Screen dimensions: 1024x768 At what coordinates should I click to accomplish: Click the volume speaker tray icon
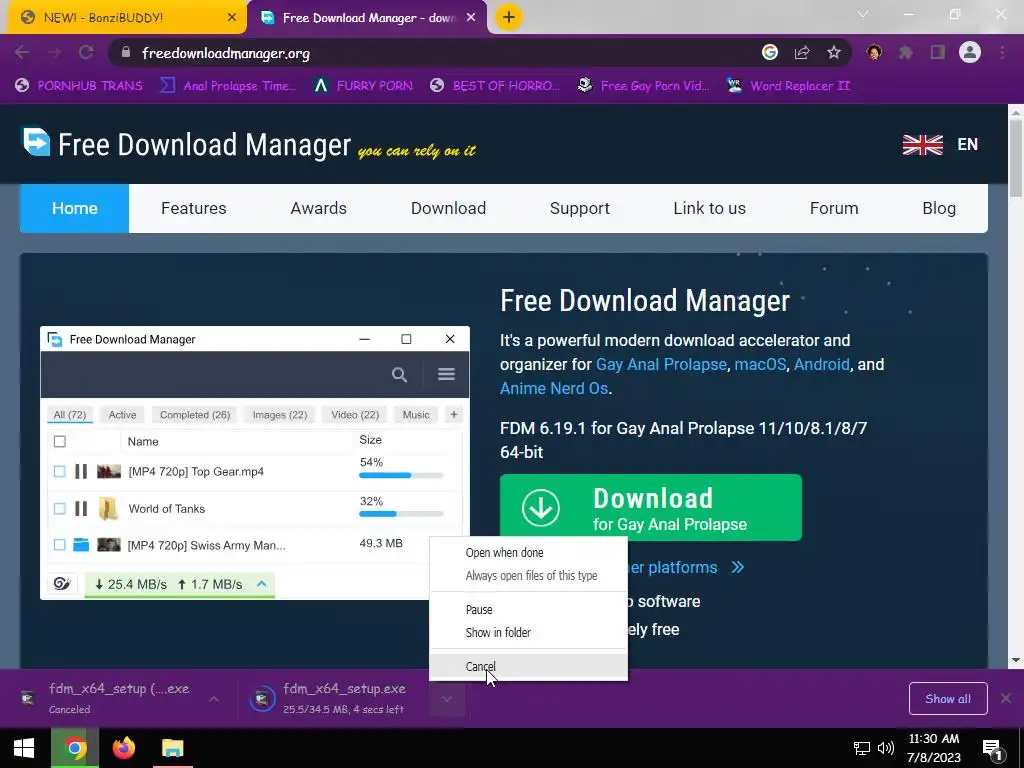tap(886, 748)
